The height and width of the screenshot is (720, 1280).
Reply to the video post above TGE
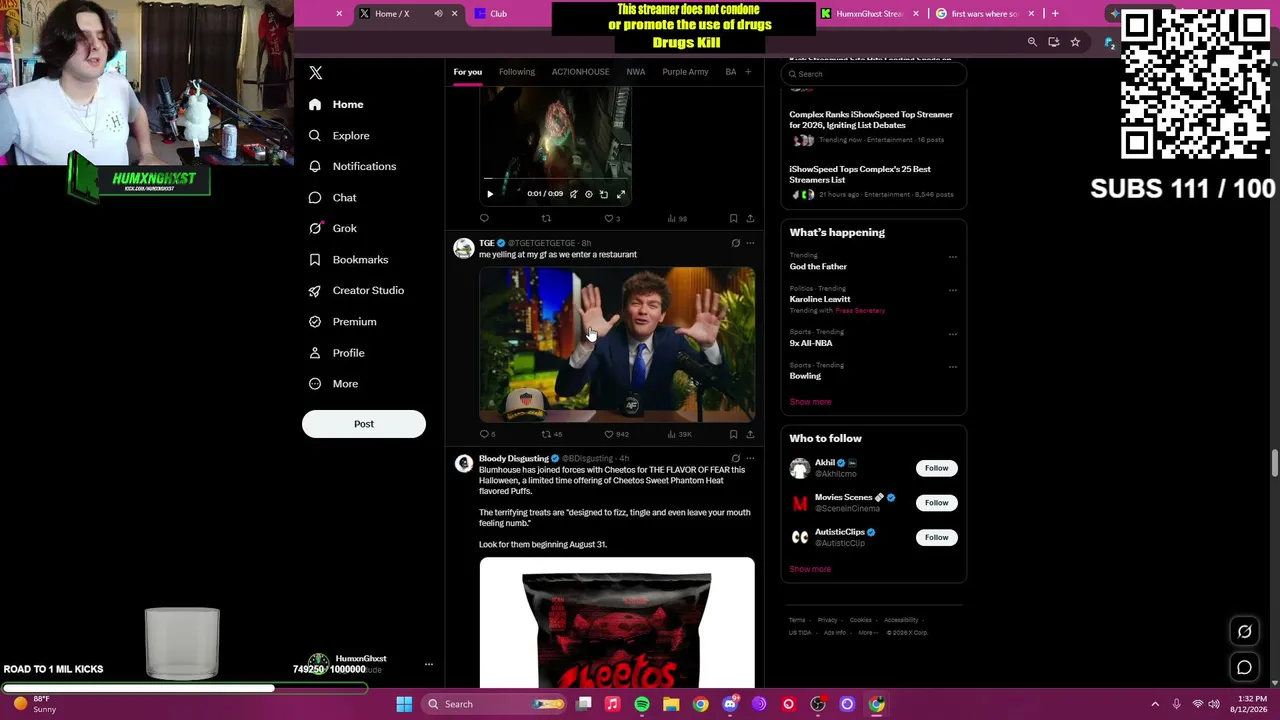[x=485, y=218]
